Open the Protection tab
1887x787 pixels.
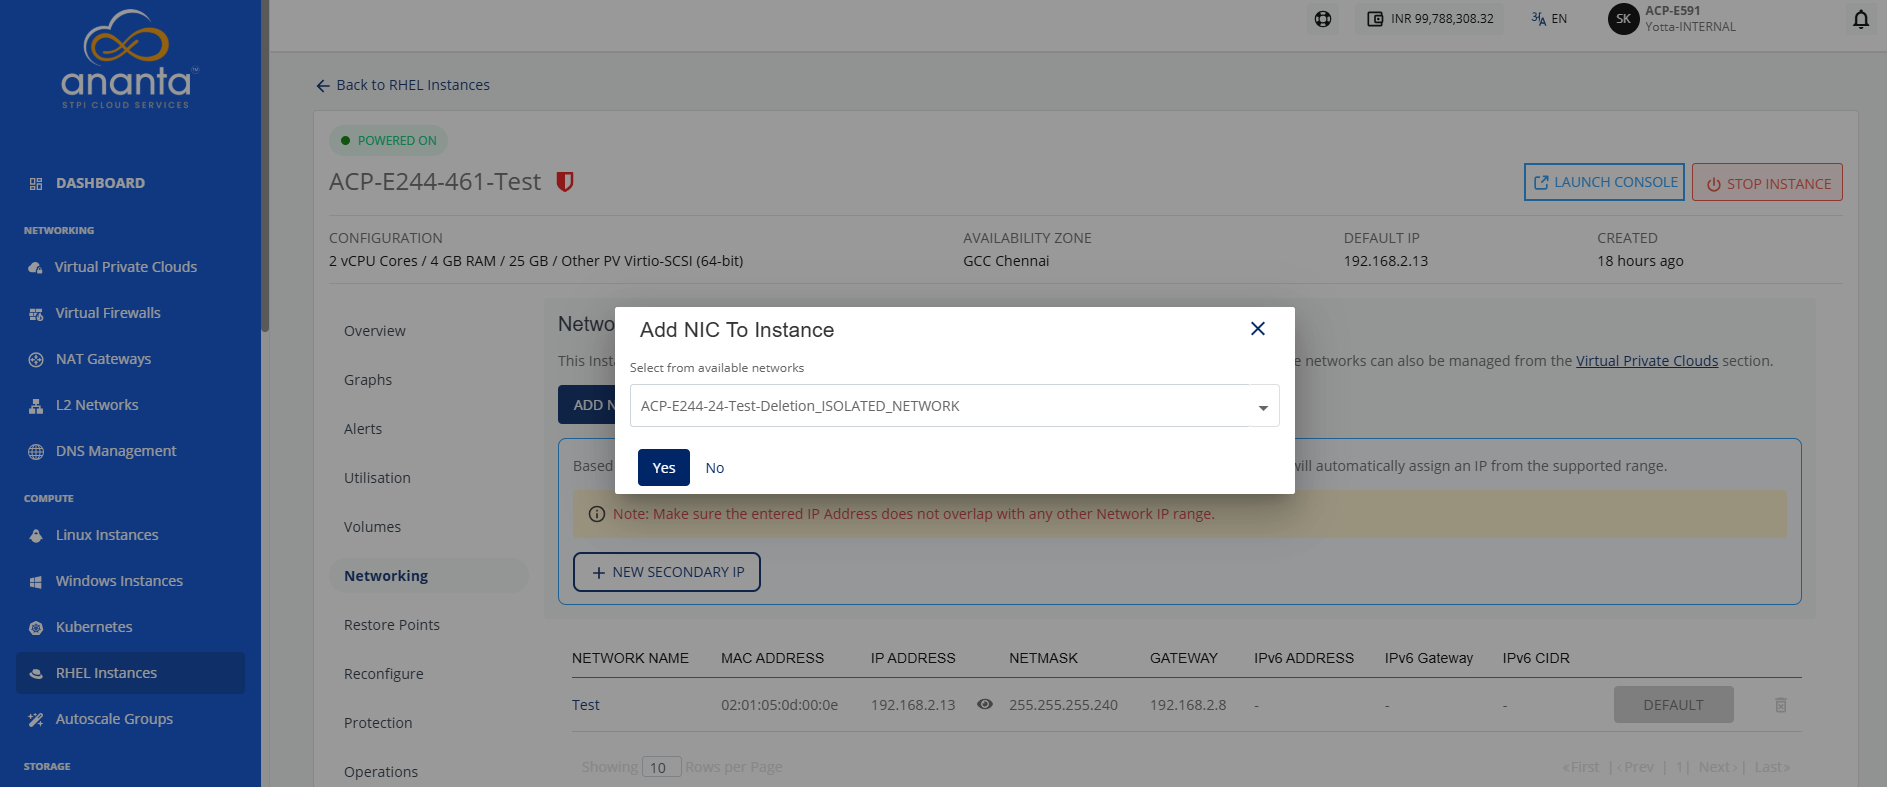click(378, 723)
